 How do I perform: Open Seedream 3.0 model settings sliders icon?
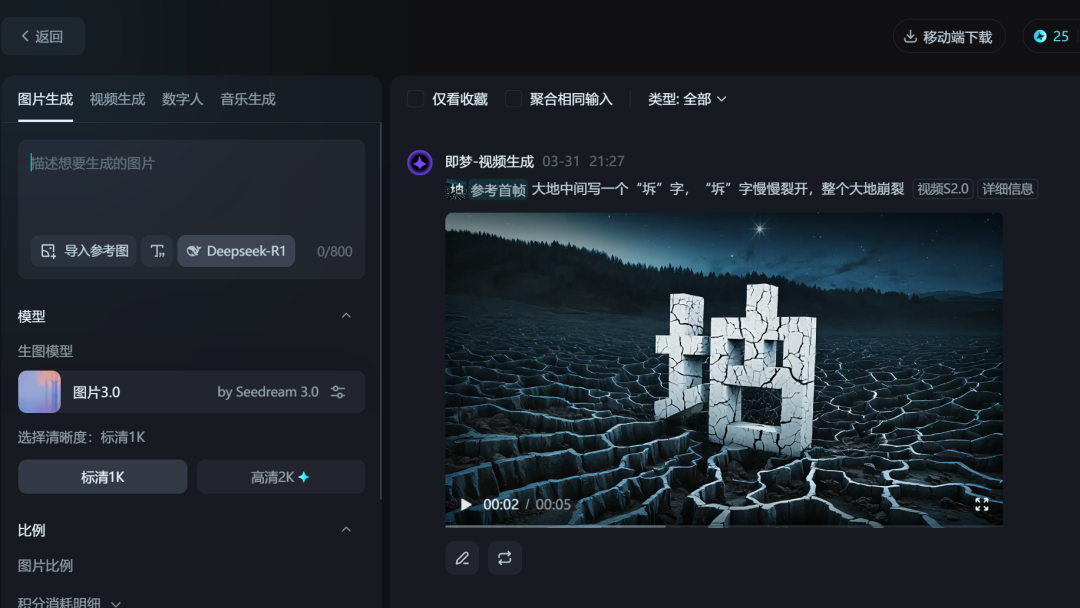coord(340,391)
